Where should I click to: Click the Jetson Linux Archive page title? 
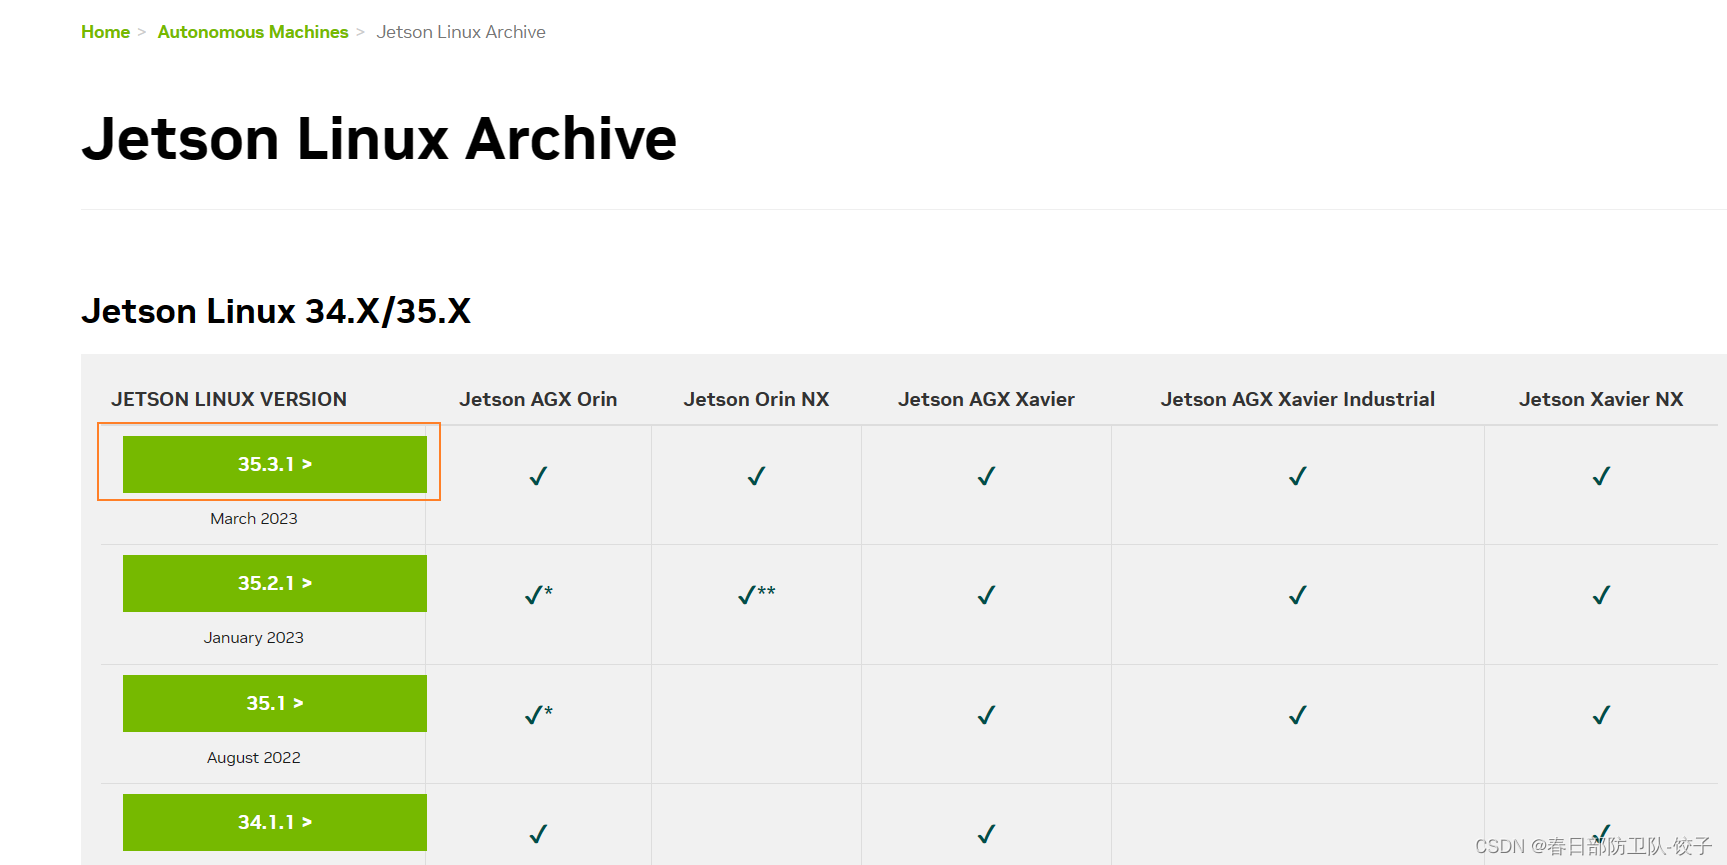[x=379, y=138]
